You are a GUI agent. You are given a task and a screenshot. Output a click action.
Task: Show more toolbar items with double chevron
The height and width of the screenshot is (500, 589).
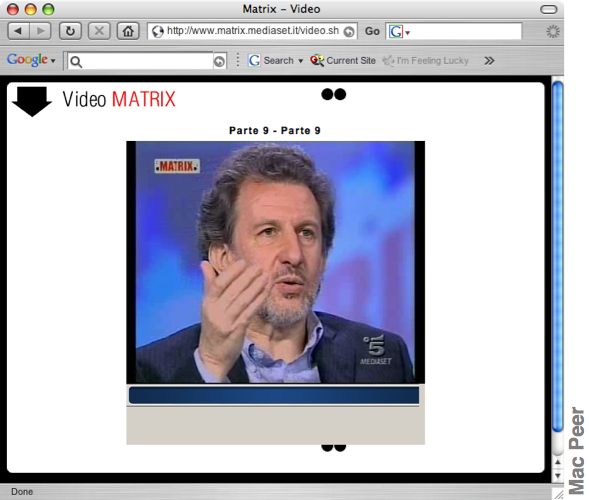pyautogui.click(x=489, y=60)
